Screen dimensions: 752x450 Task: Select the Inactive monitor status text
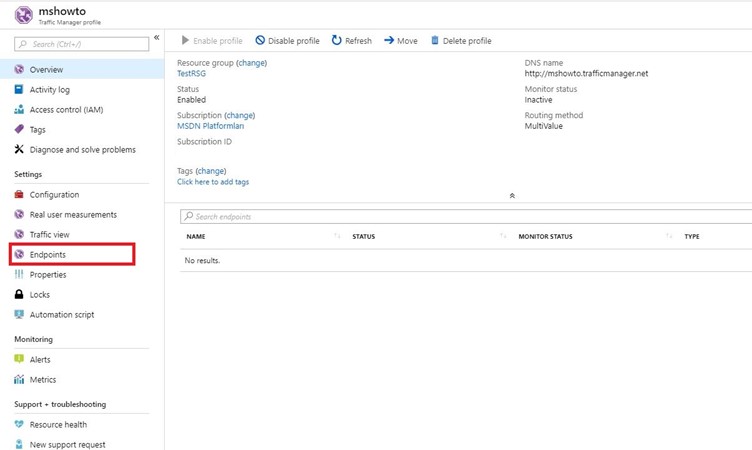(x=538, y=100)
